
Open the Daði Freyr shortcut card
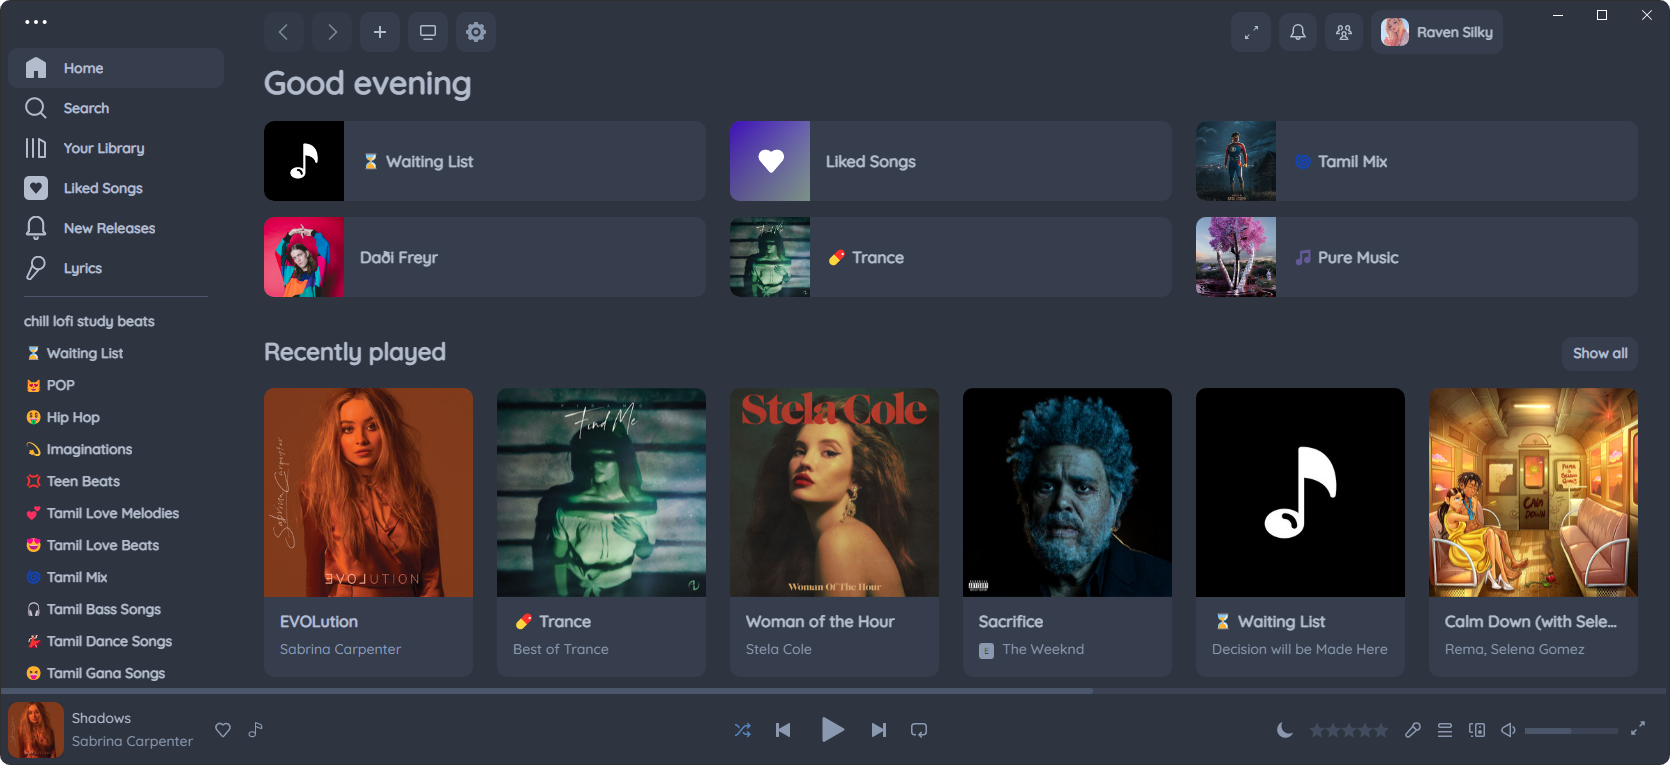485,257
